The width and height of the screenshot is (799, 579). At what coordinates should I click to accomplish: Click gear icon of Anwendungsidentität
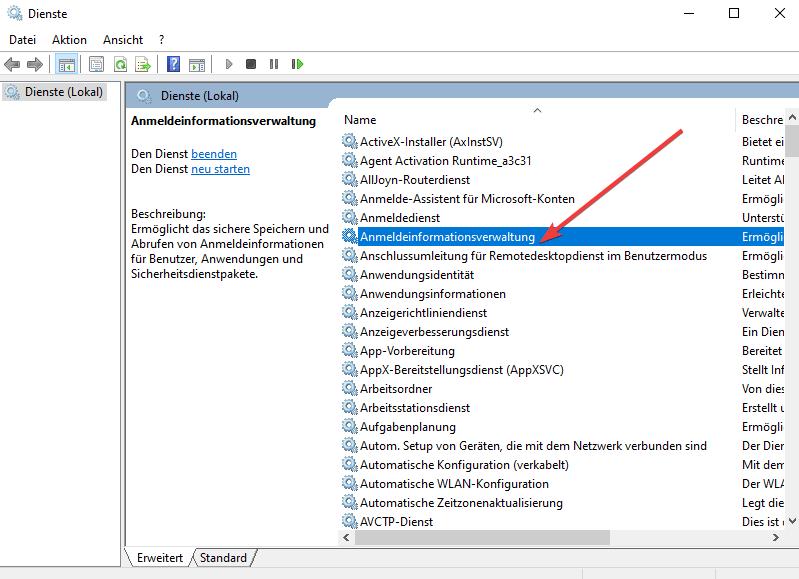350,274
